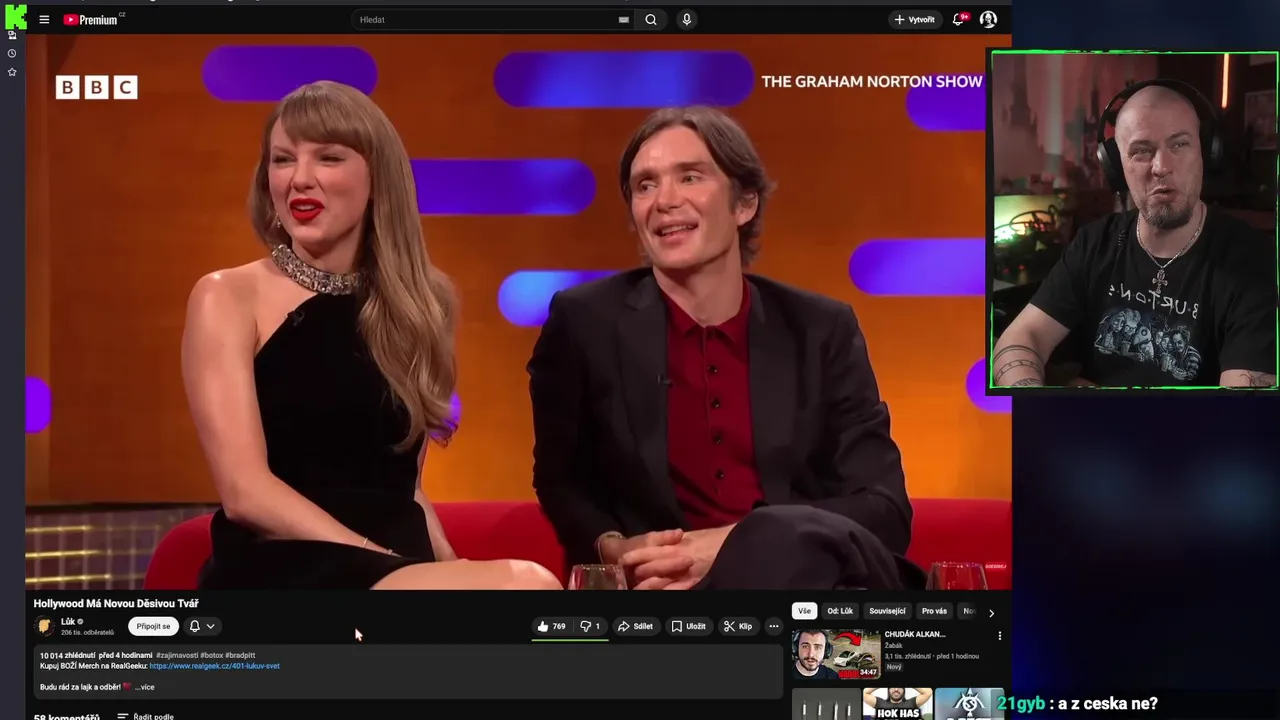
Task: Open the three-dot more actions menu
Action: pos(773,626)
